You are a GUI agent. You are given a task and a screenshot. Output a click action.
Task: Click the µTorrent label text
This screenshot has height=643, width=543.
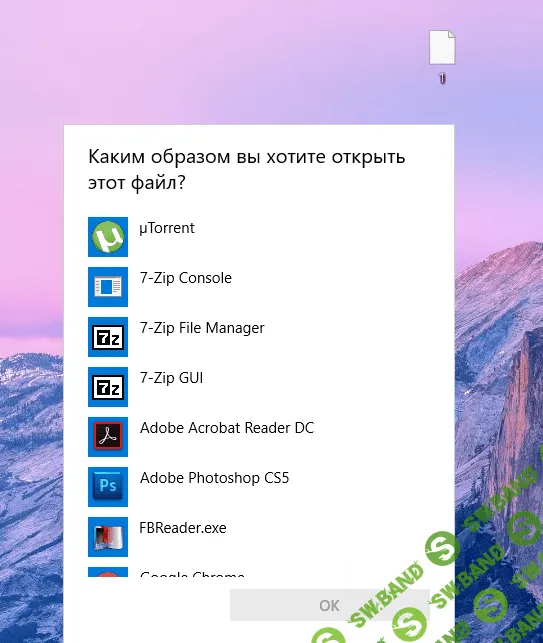[x=167, y=228]
